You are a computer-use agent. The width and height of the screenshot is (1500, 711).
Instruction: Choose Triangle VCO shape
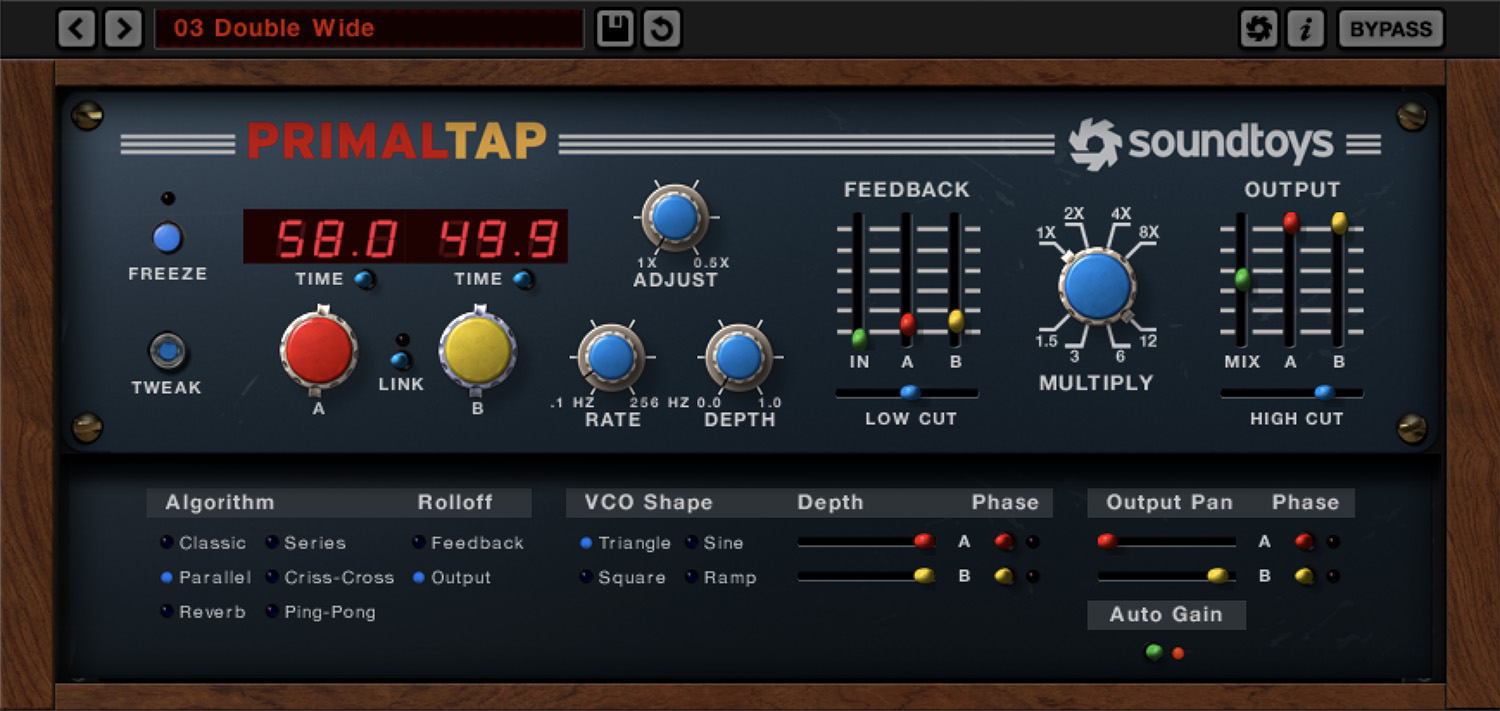[x=625, y=543]
